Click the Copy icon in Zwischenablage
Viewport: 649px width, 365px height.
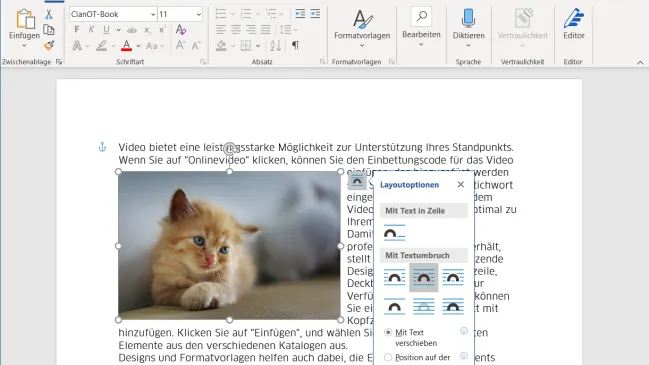tap(49, 30)
